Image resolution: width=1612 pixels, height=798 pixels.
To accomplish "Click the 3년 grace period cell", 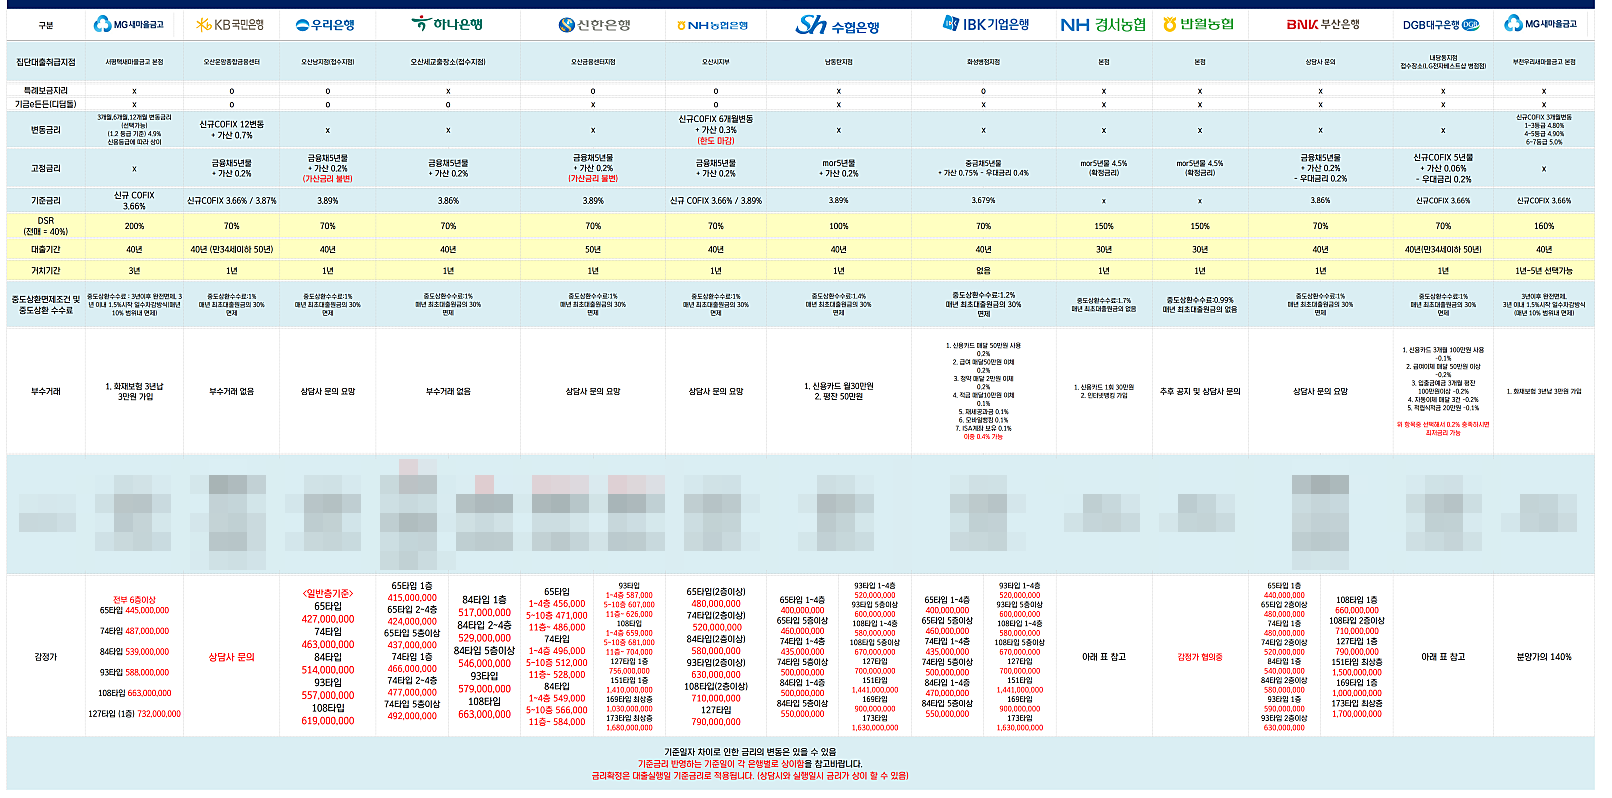I will click(134, 270).
